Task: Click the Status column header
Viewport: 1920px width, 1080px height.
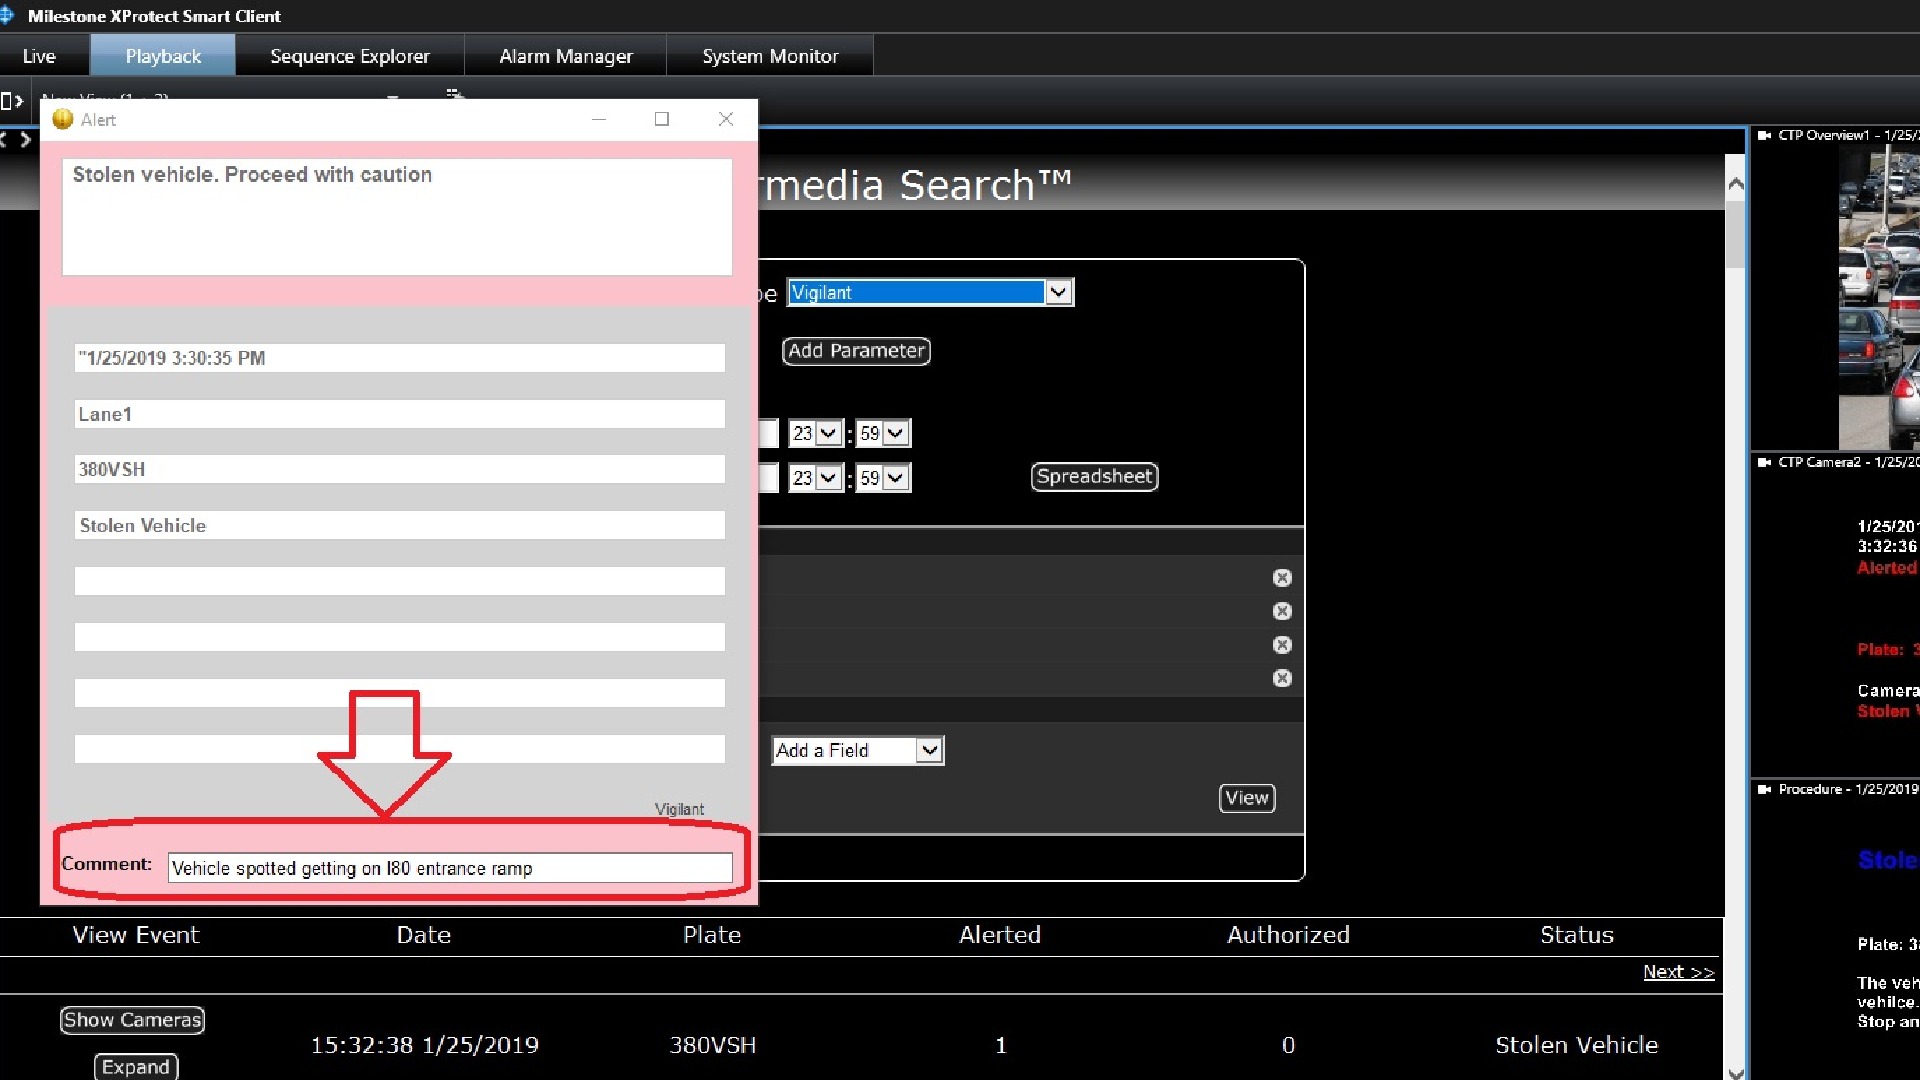Action: pyautogui.click(x=1577, y=935)
